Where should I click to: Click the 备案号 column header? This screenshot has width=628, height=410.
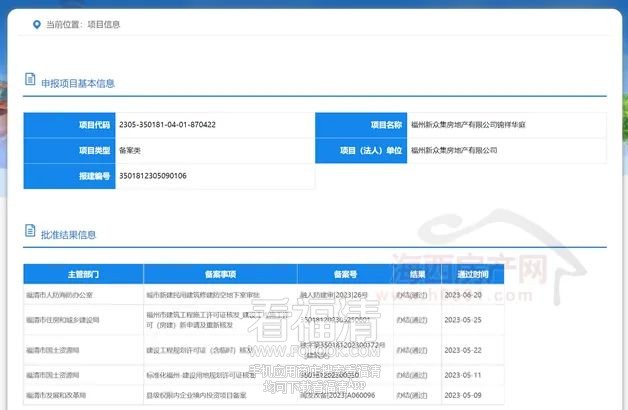coord(345,273)
